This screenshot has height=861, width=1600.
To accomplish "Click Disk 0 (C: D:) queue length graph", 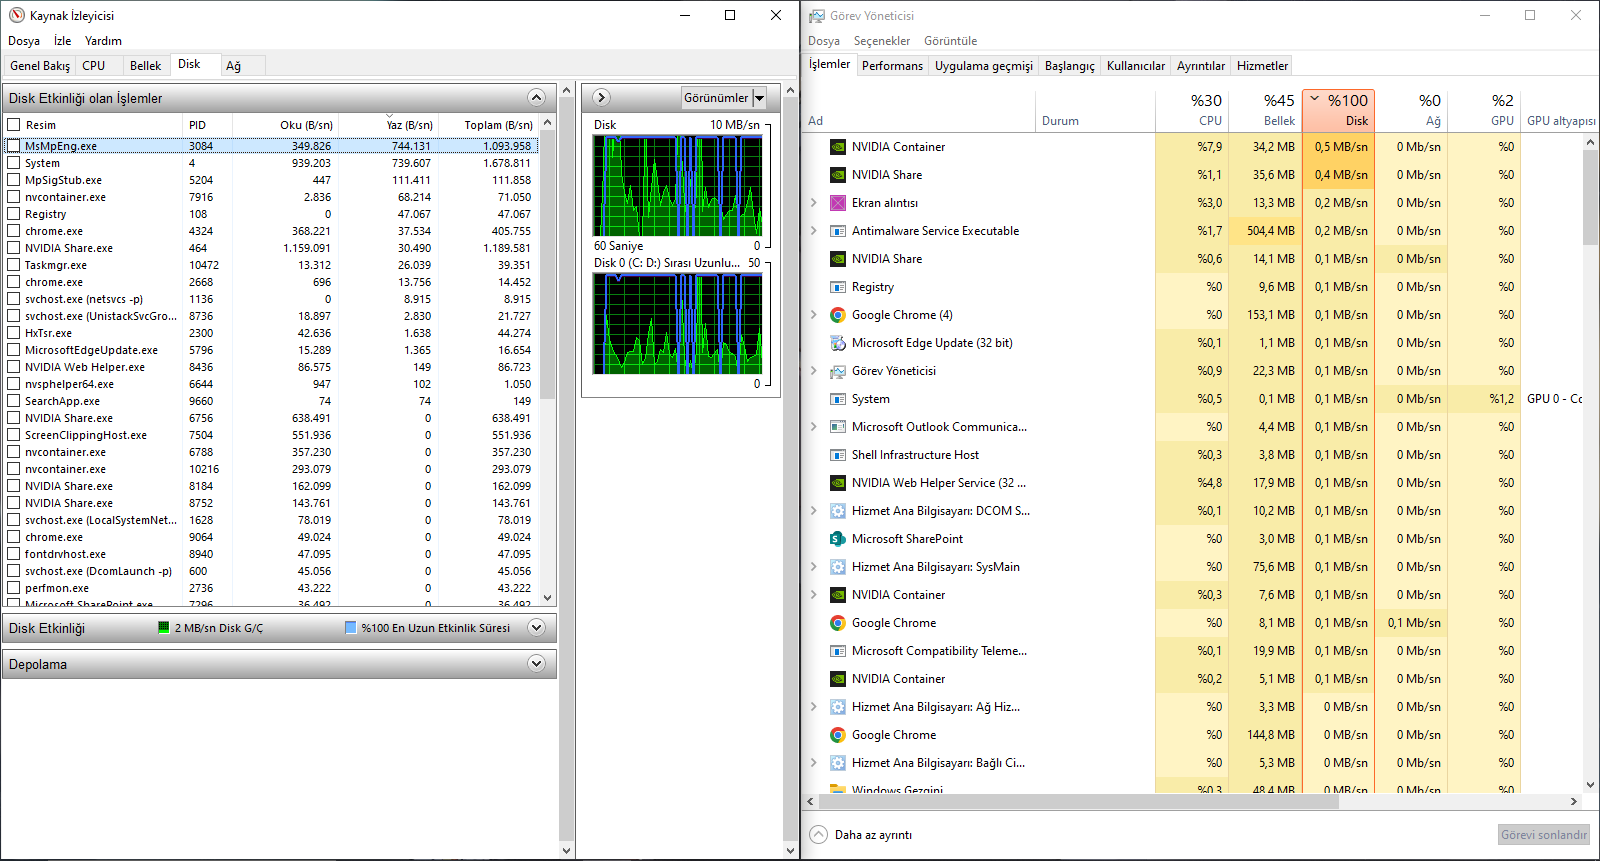I will click(x=678, y=324).
